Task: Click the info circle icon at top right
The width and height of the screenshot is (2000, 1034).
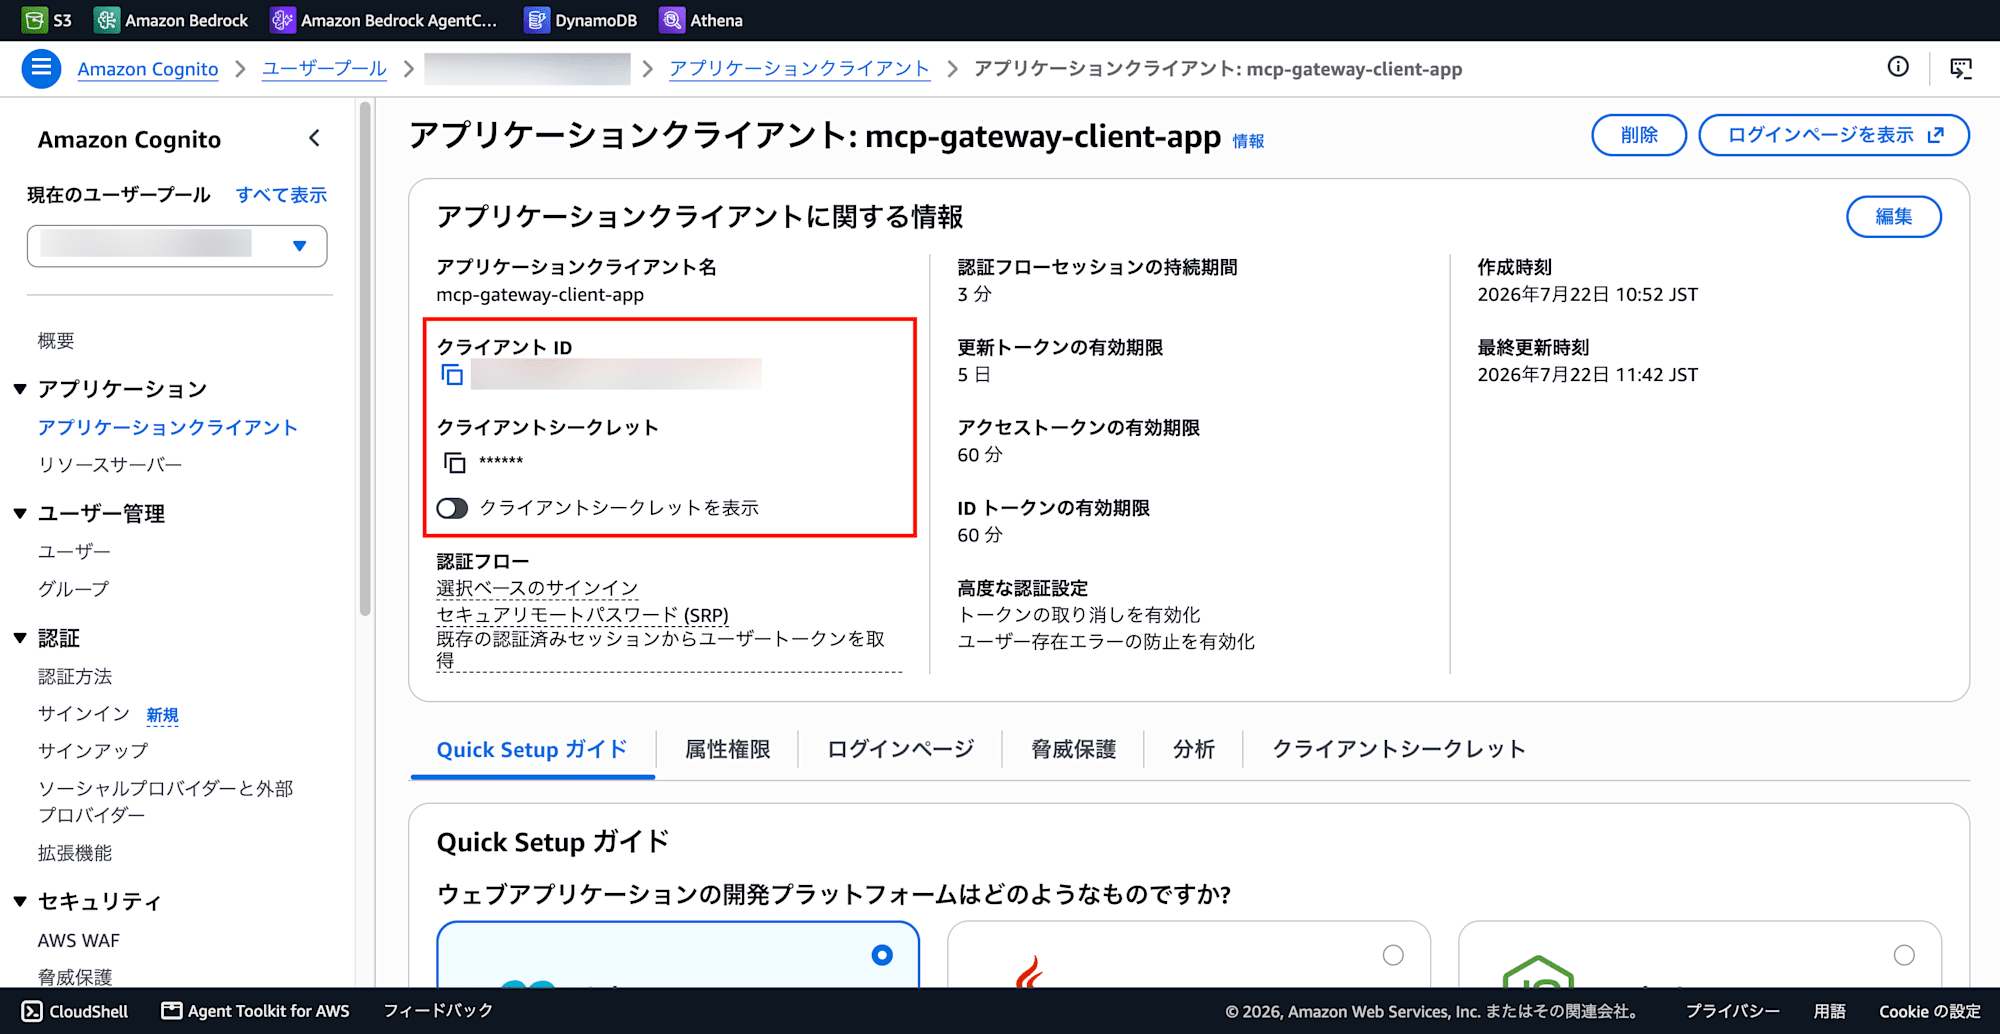Action: (x=1898, y=67)
